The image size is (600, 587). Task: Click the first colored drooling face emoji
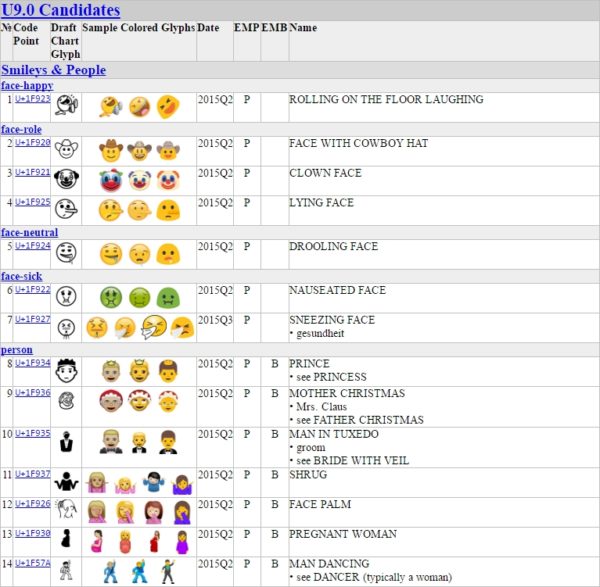coord(111,254)
